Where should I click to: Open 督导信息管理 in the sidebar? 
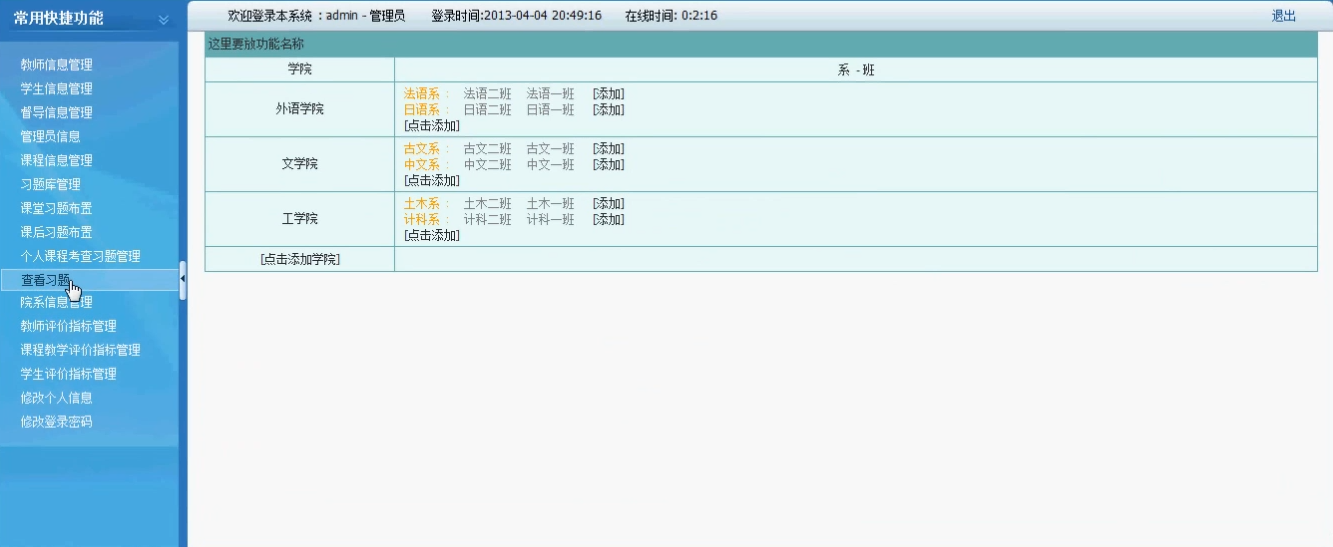pyautogui.click(x=57, y=113)
